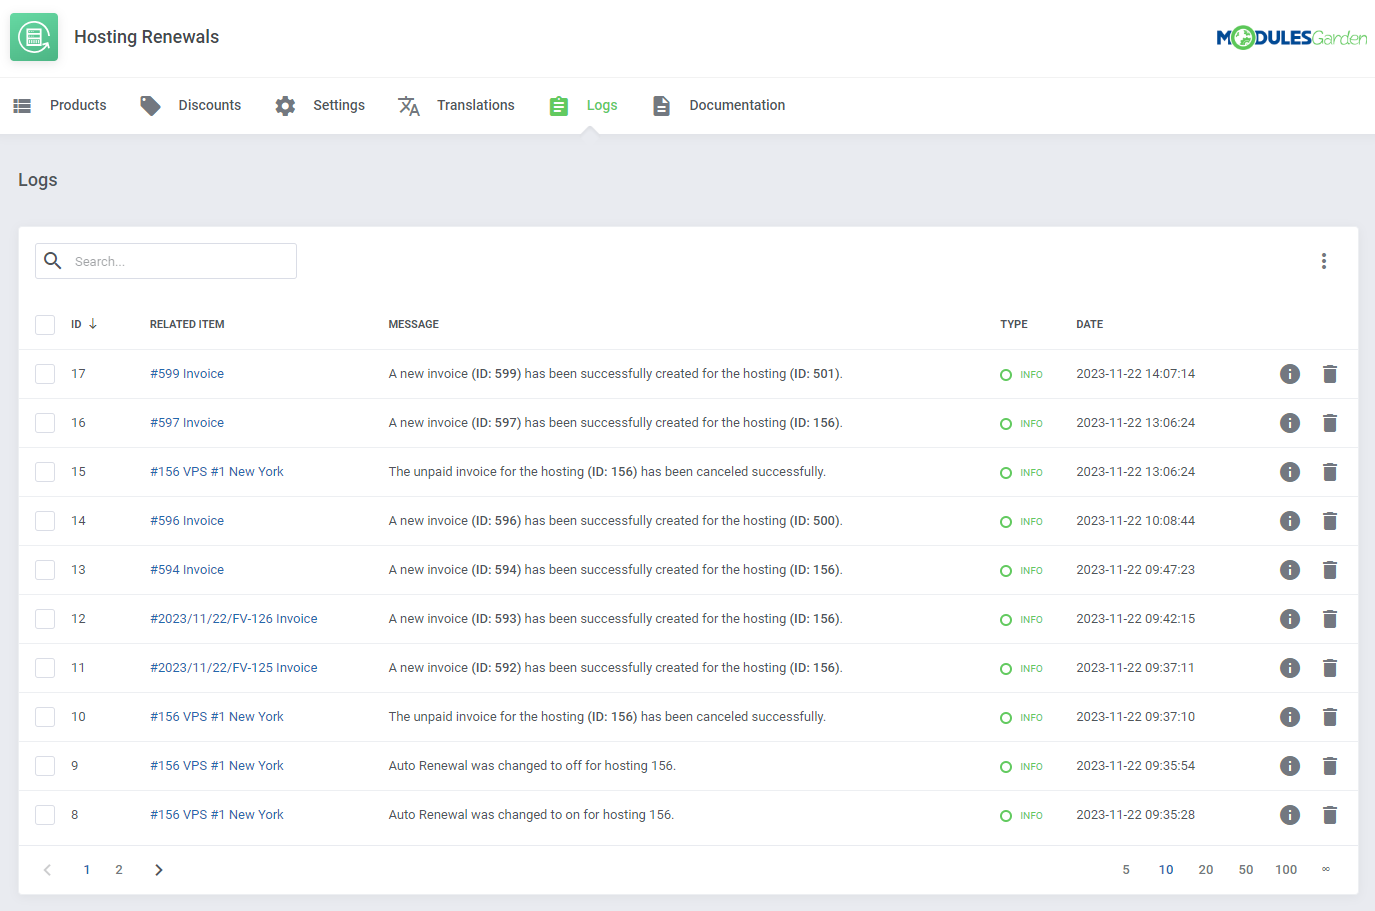The image size is (1375, 911).
Task: Show info details for log 16
Action: 1290,423
